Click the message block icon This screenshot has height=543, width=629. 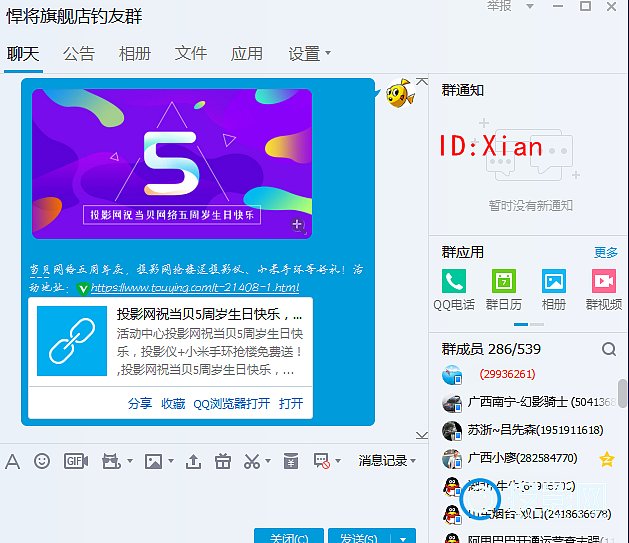point(322,461)
